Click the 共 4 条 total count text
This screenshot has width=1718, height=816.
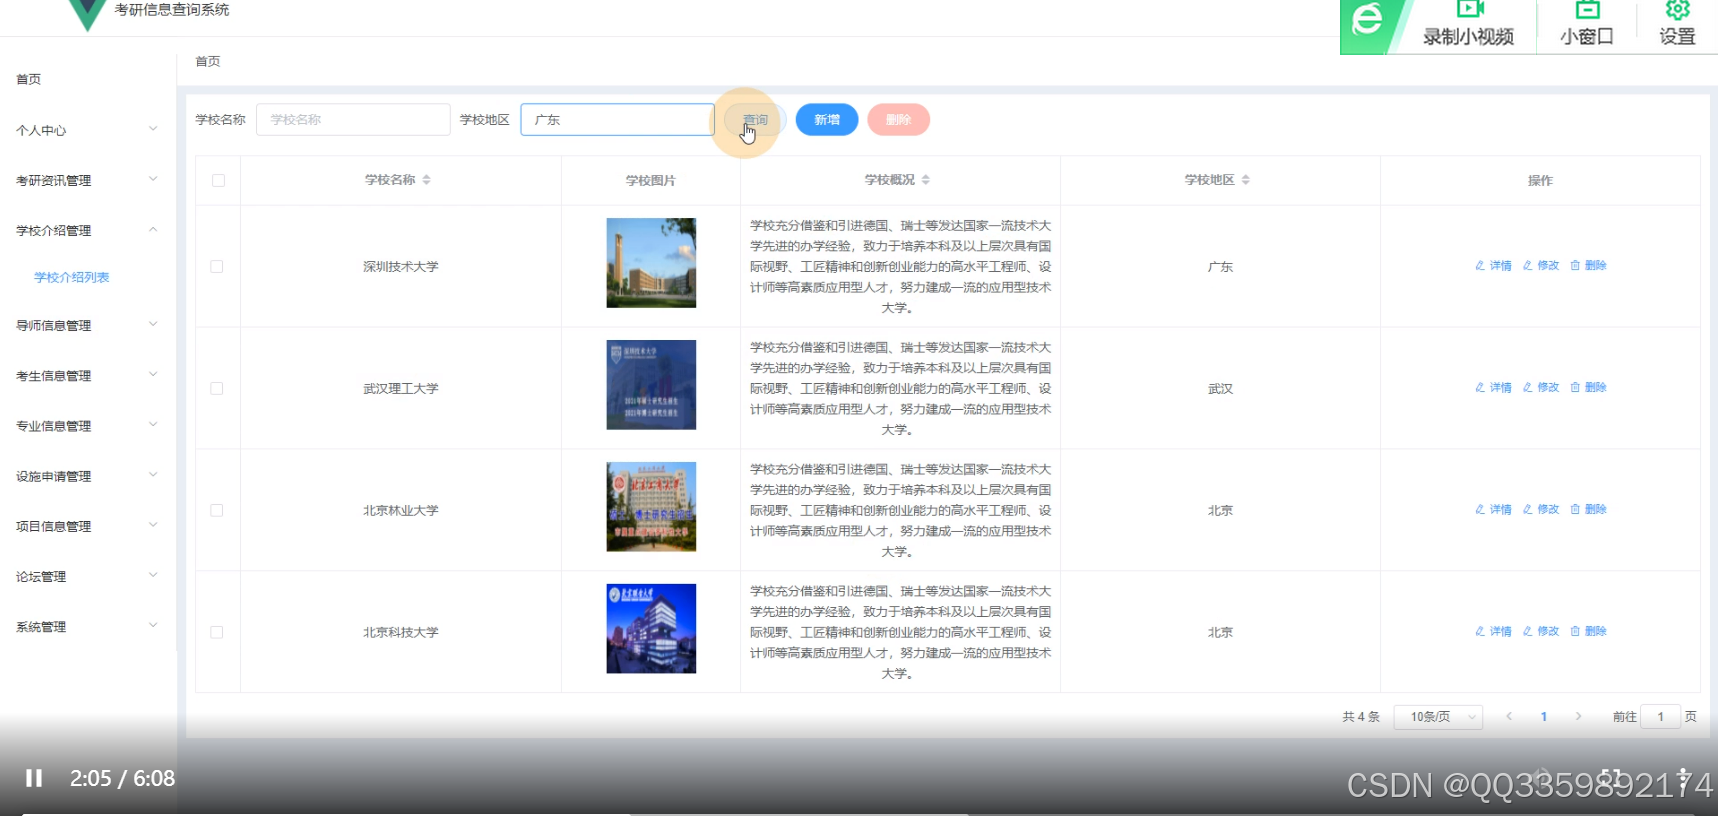pos(1361,717)
